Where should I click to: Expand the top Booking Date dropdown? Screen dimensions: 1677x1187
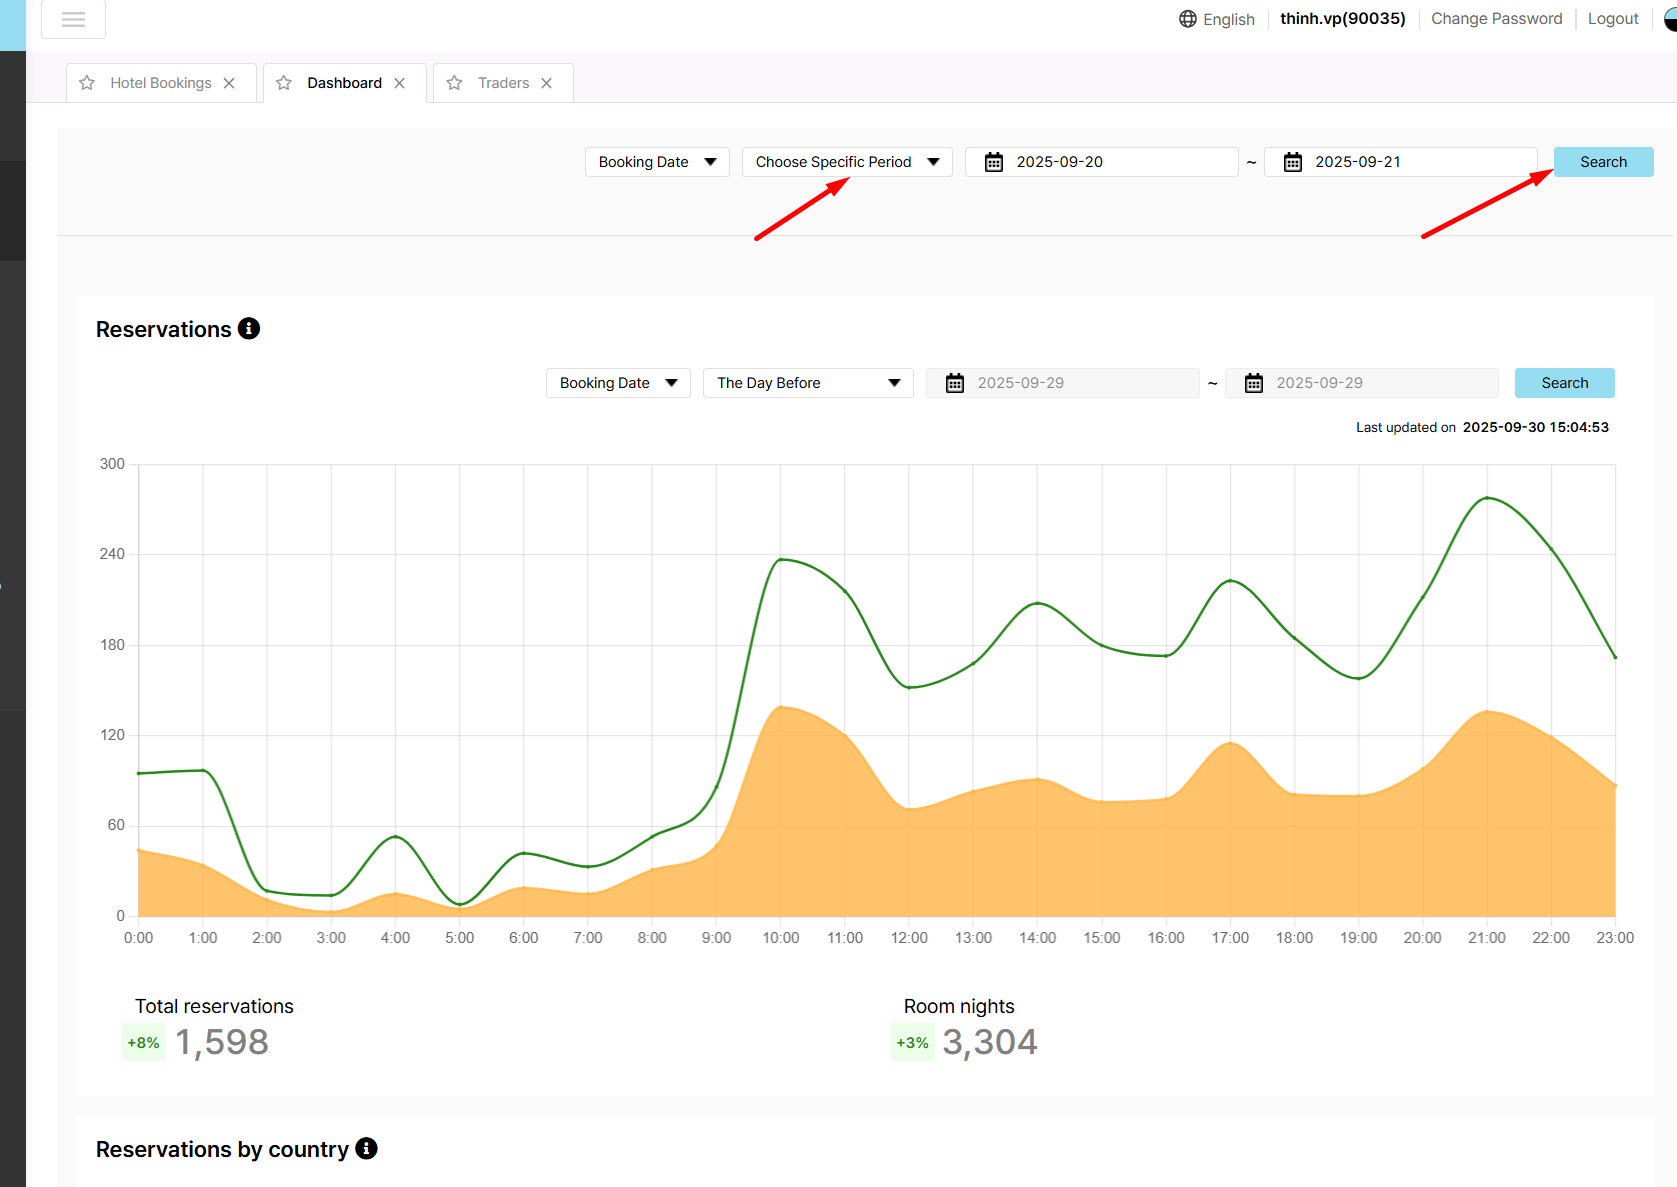tap(657, 162)
